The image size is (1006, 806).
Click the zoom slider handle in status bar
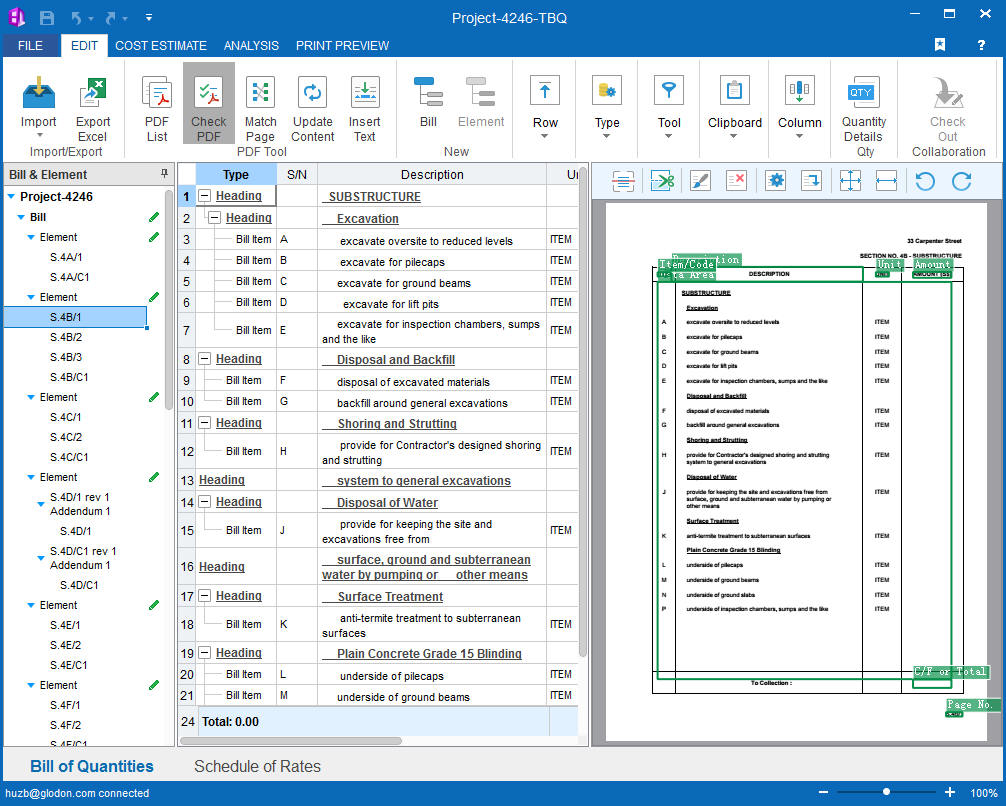886,792
